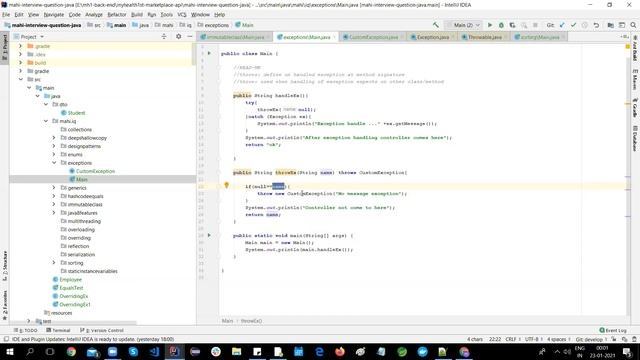This screenshot has width=640, height=360.
Task: Switch to CustomException.java editor tab
Action: (x=373, y=37)
